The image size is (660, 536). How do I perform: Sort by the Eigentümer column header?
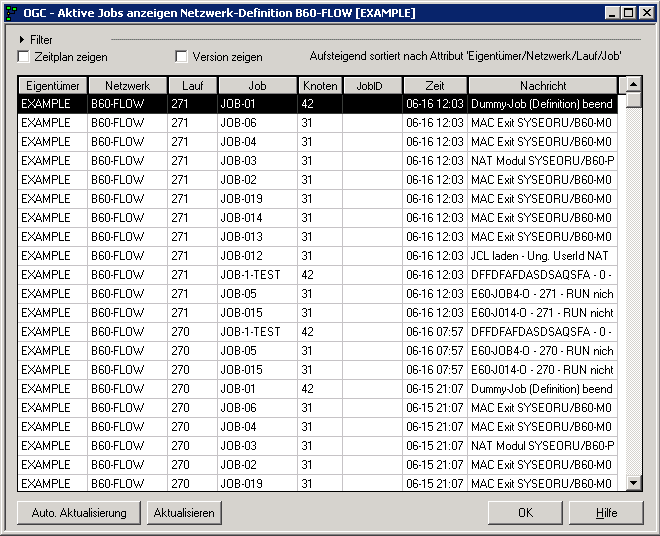point(53,86)
